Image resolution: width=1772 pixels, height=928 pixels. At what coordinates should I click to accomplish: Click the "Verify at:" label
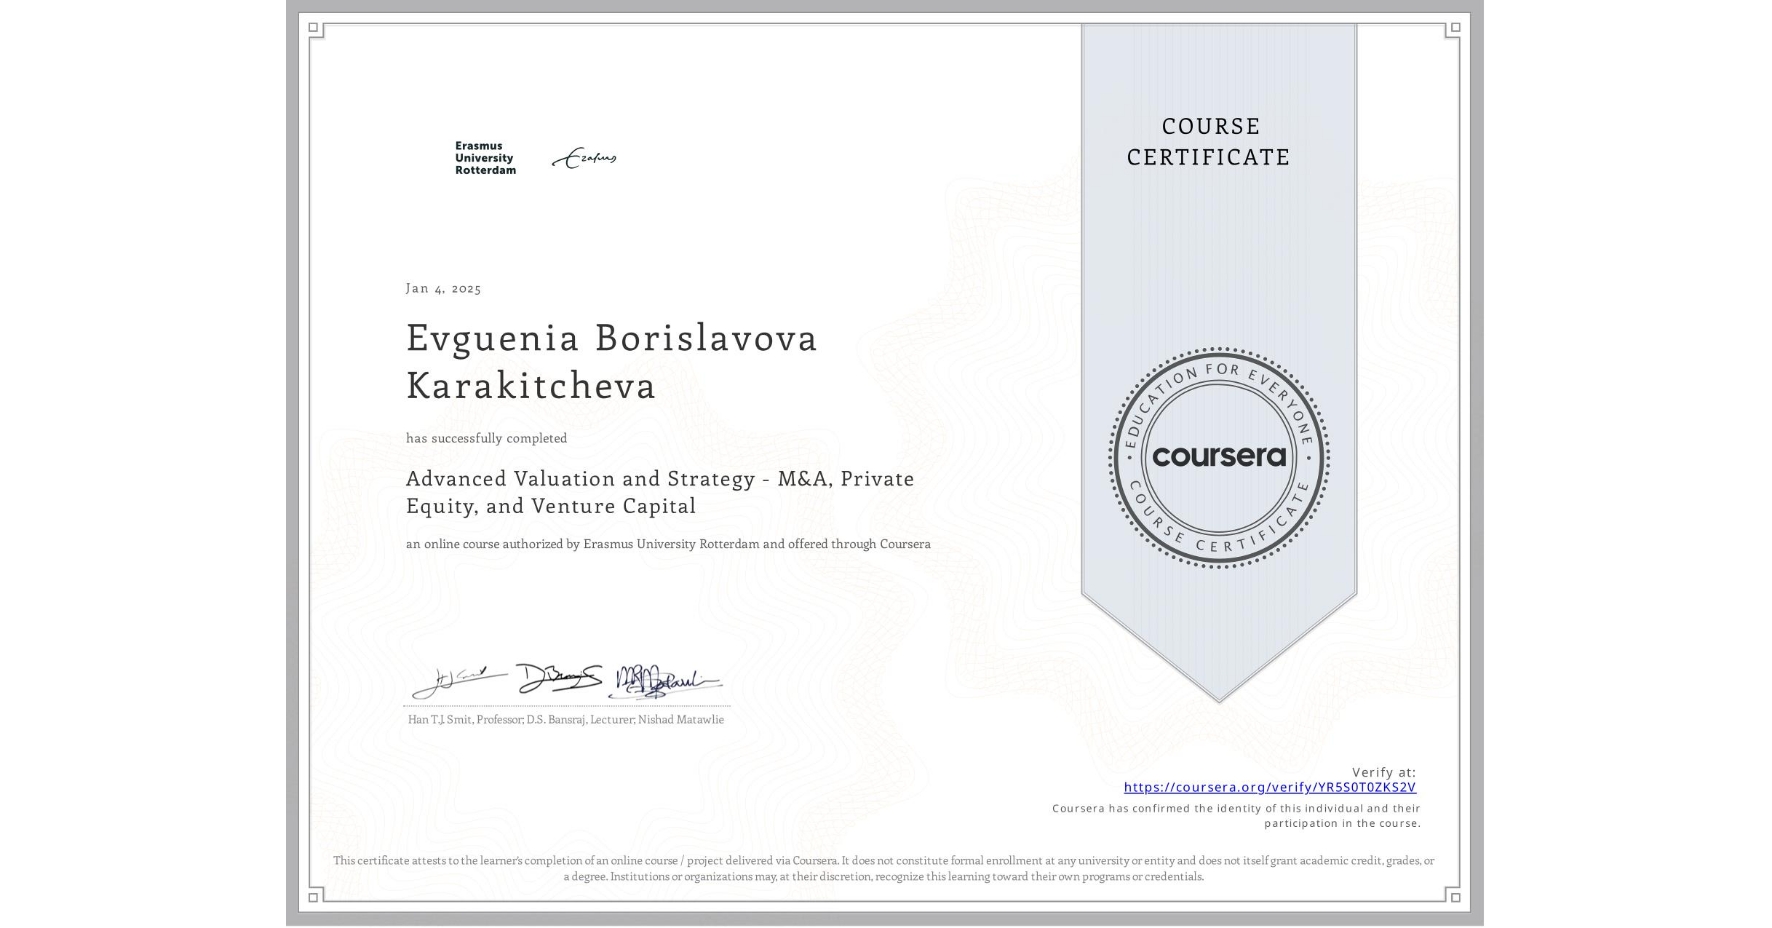1384,772
